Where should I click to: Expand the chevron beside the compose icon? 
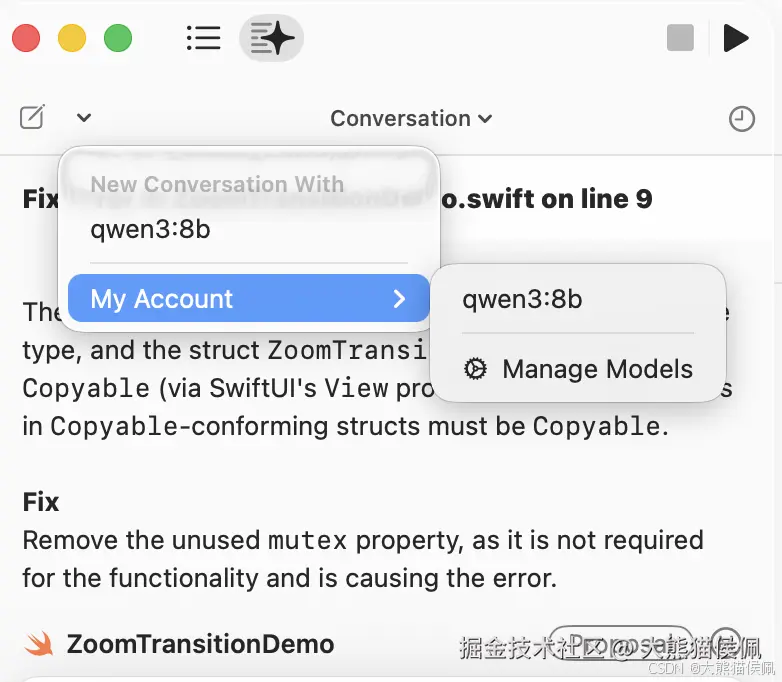[x=84, y=118]
